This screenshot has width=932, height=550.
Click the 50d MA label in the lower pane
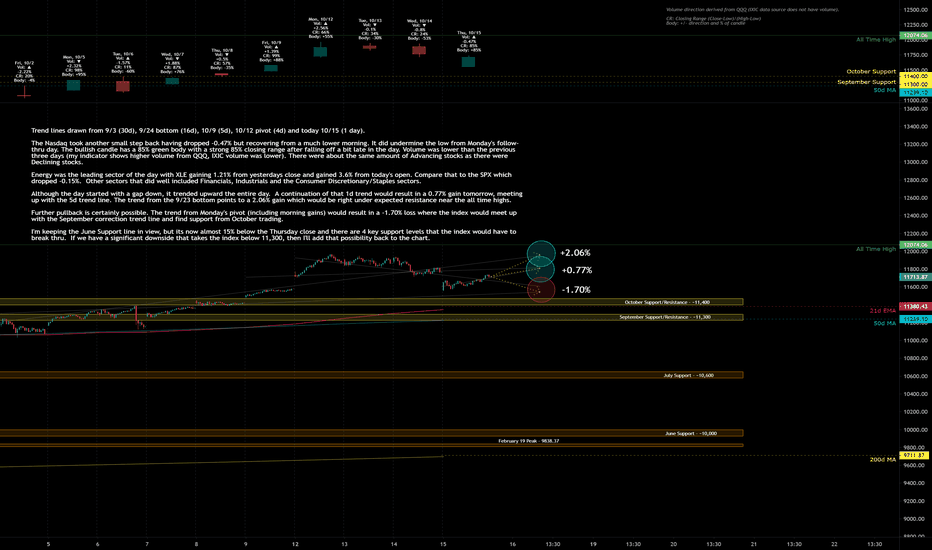pyautogui.click(x=884, y=323)
